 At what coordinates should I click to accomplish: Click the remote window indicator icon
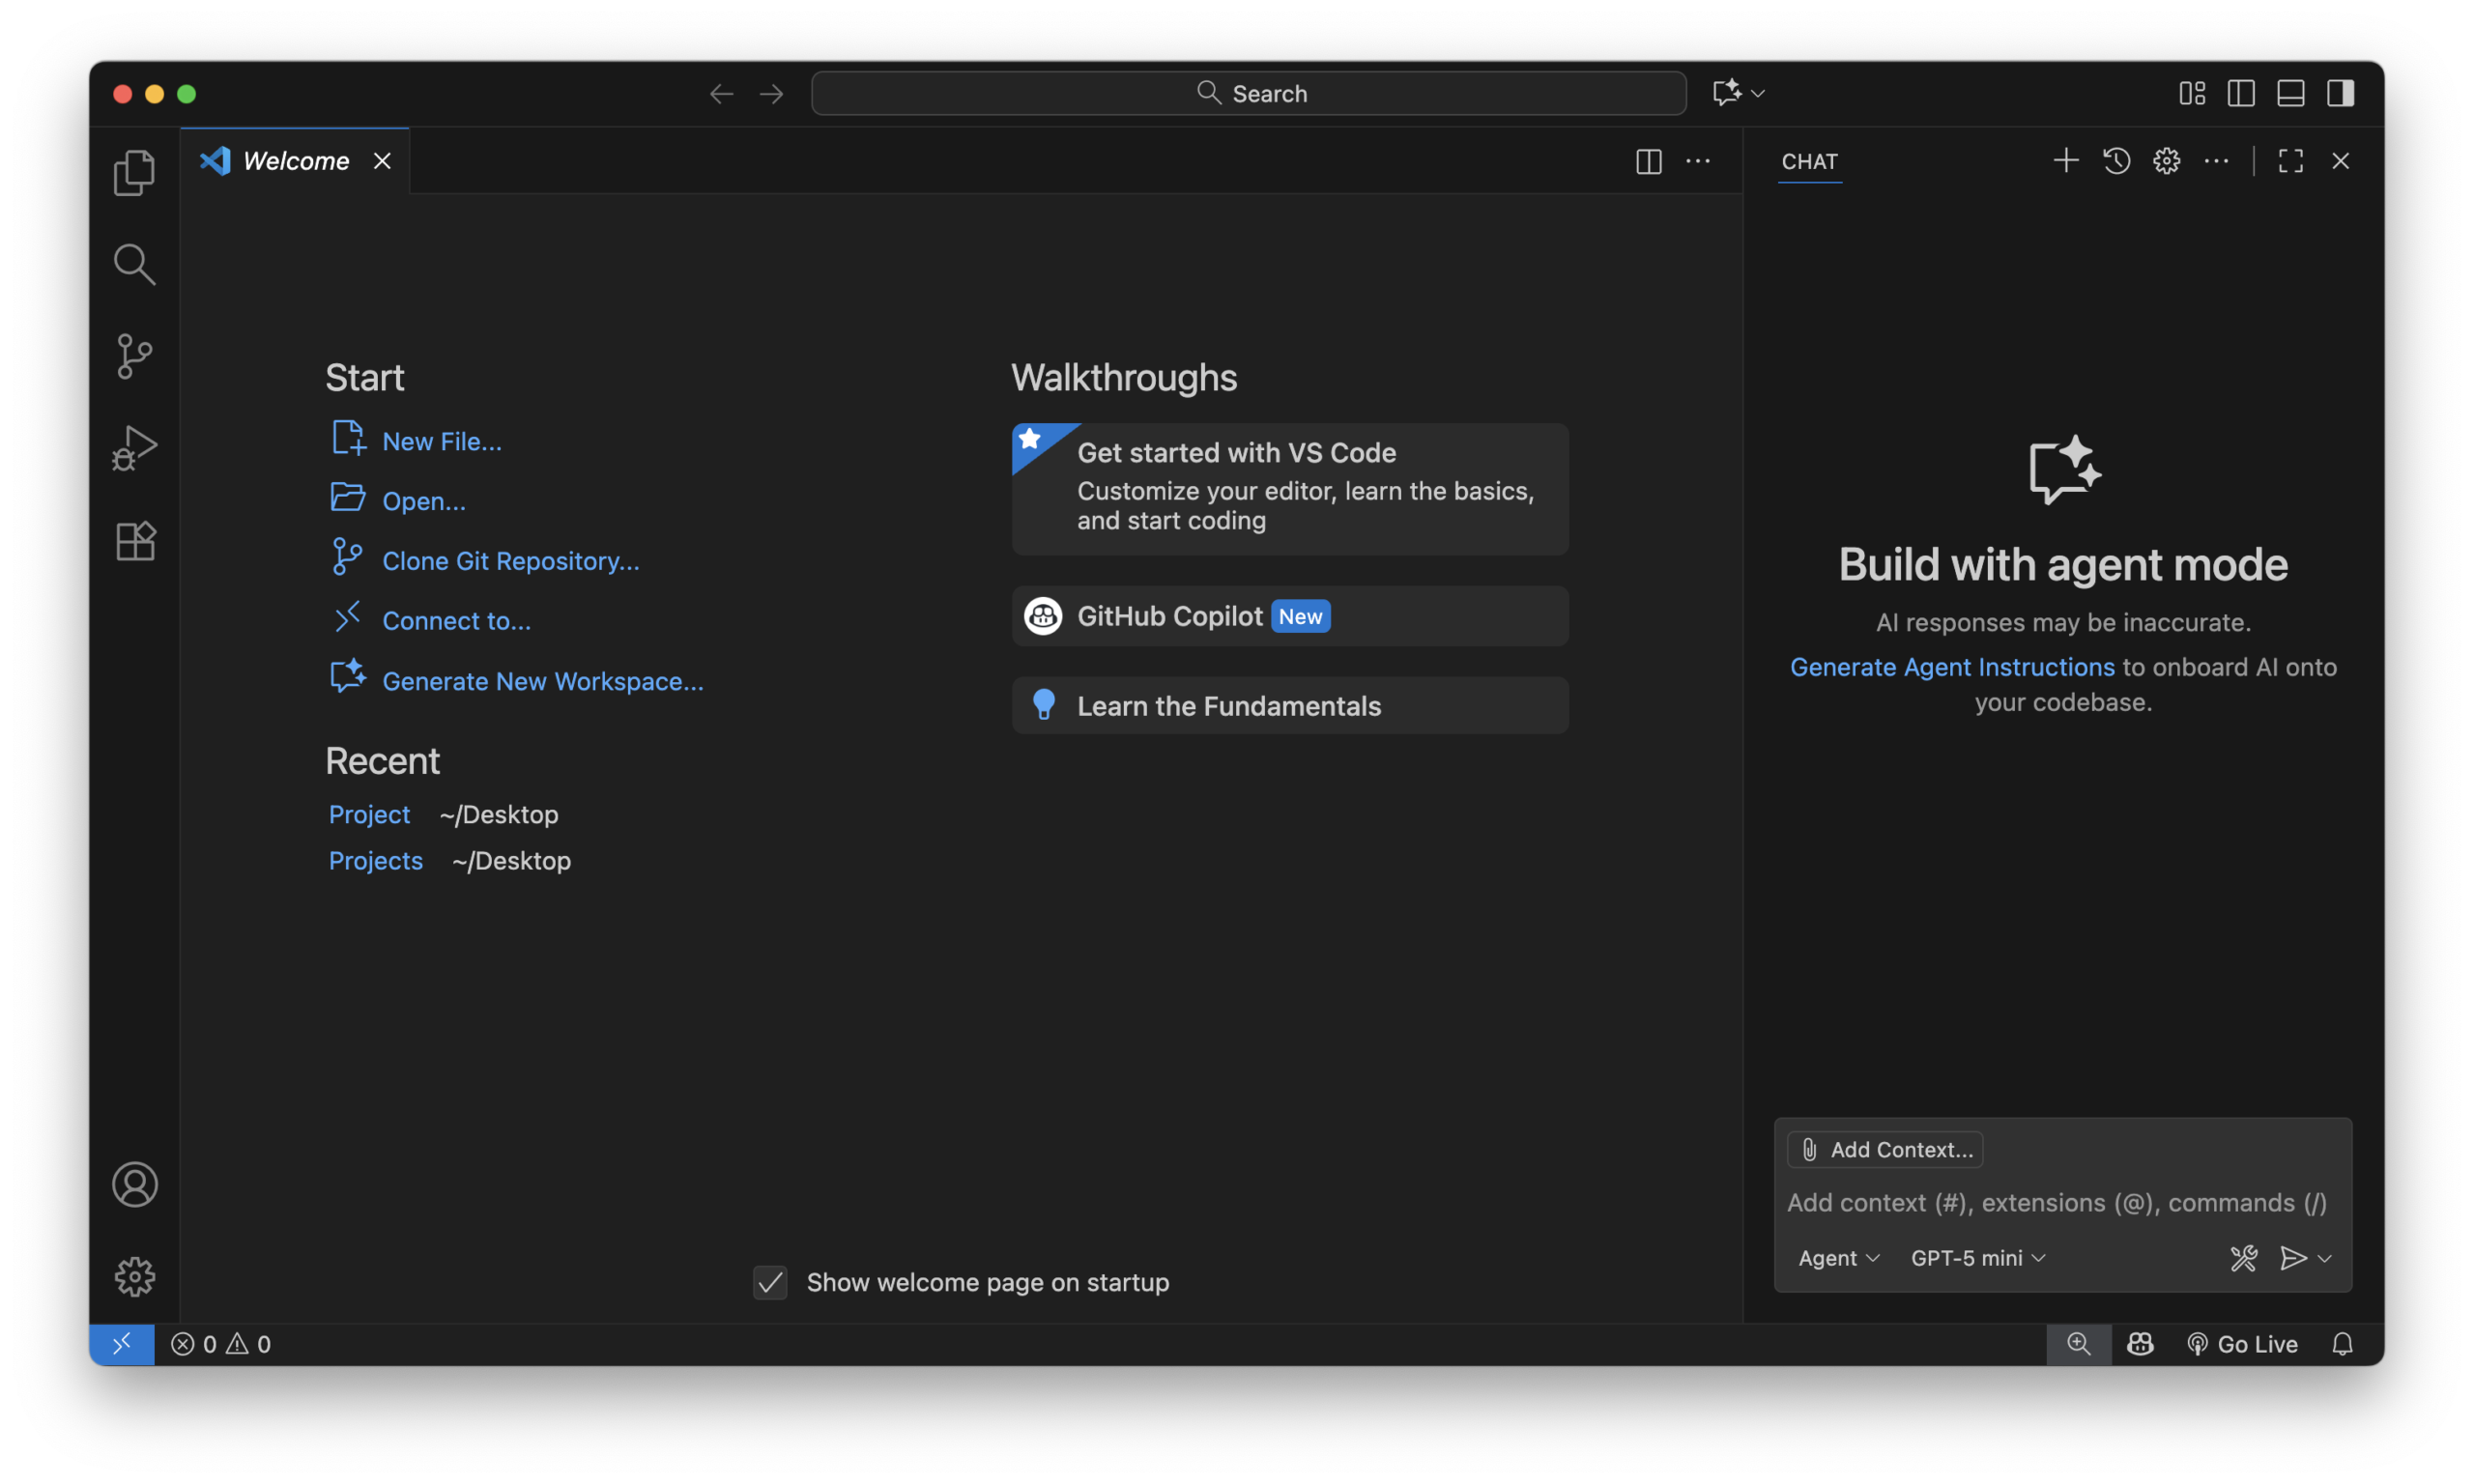[x=122, y=1344]
